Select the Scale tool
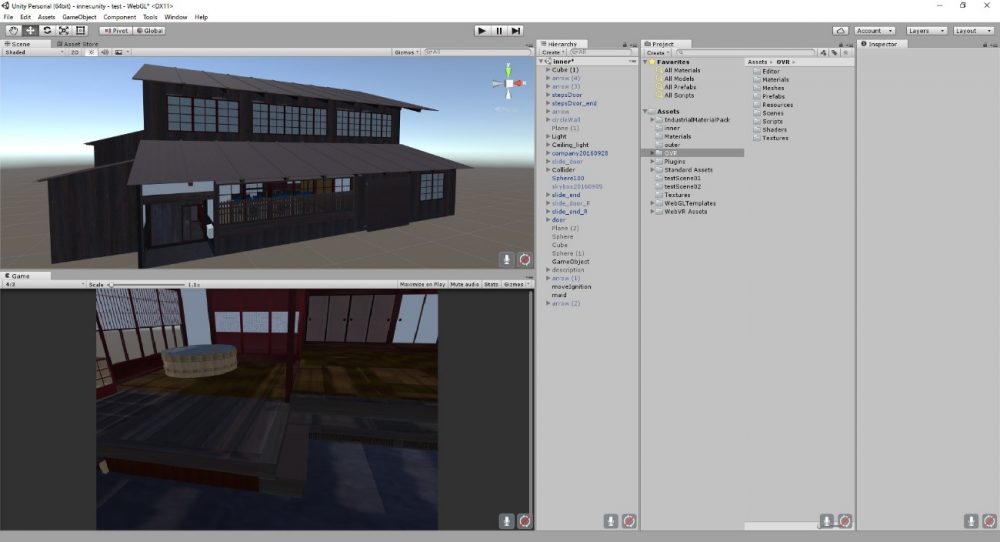 pos(64,31)
